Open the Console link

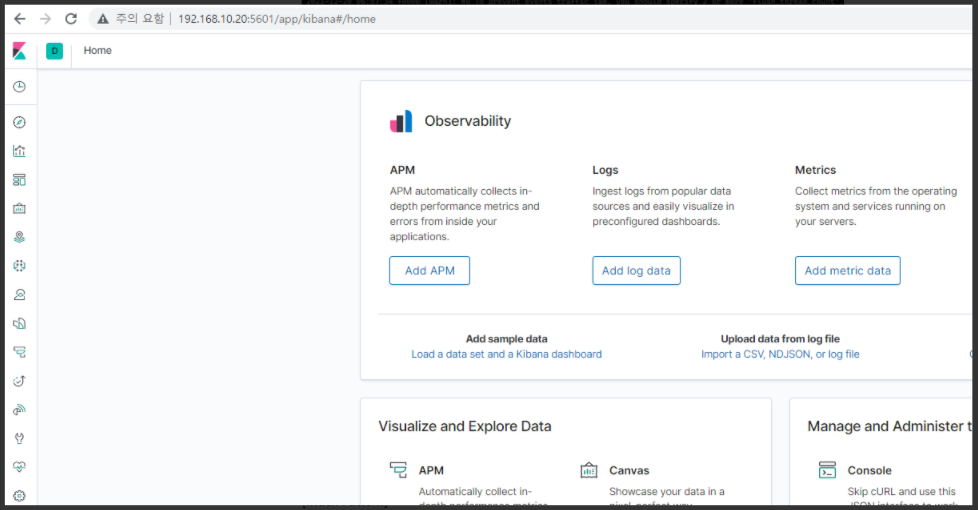tap(869, 470)
